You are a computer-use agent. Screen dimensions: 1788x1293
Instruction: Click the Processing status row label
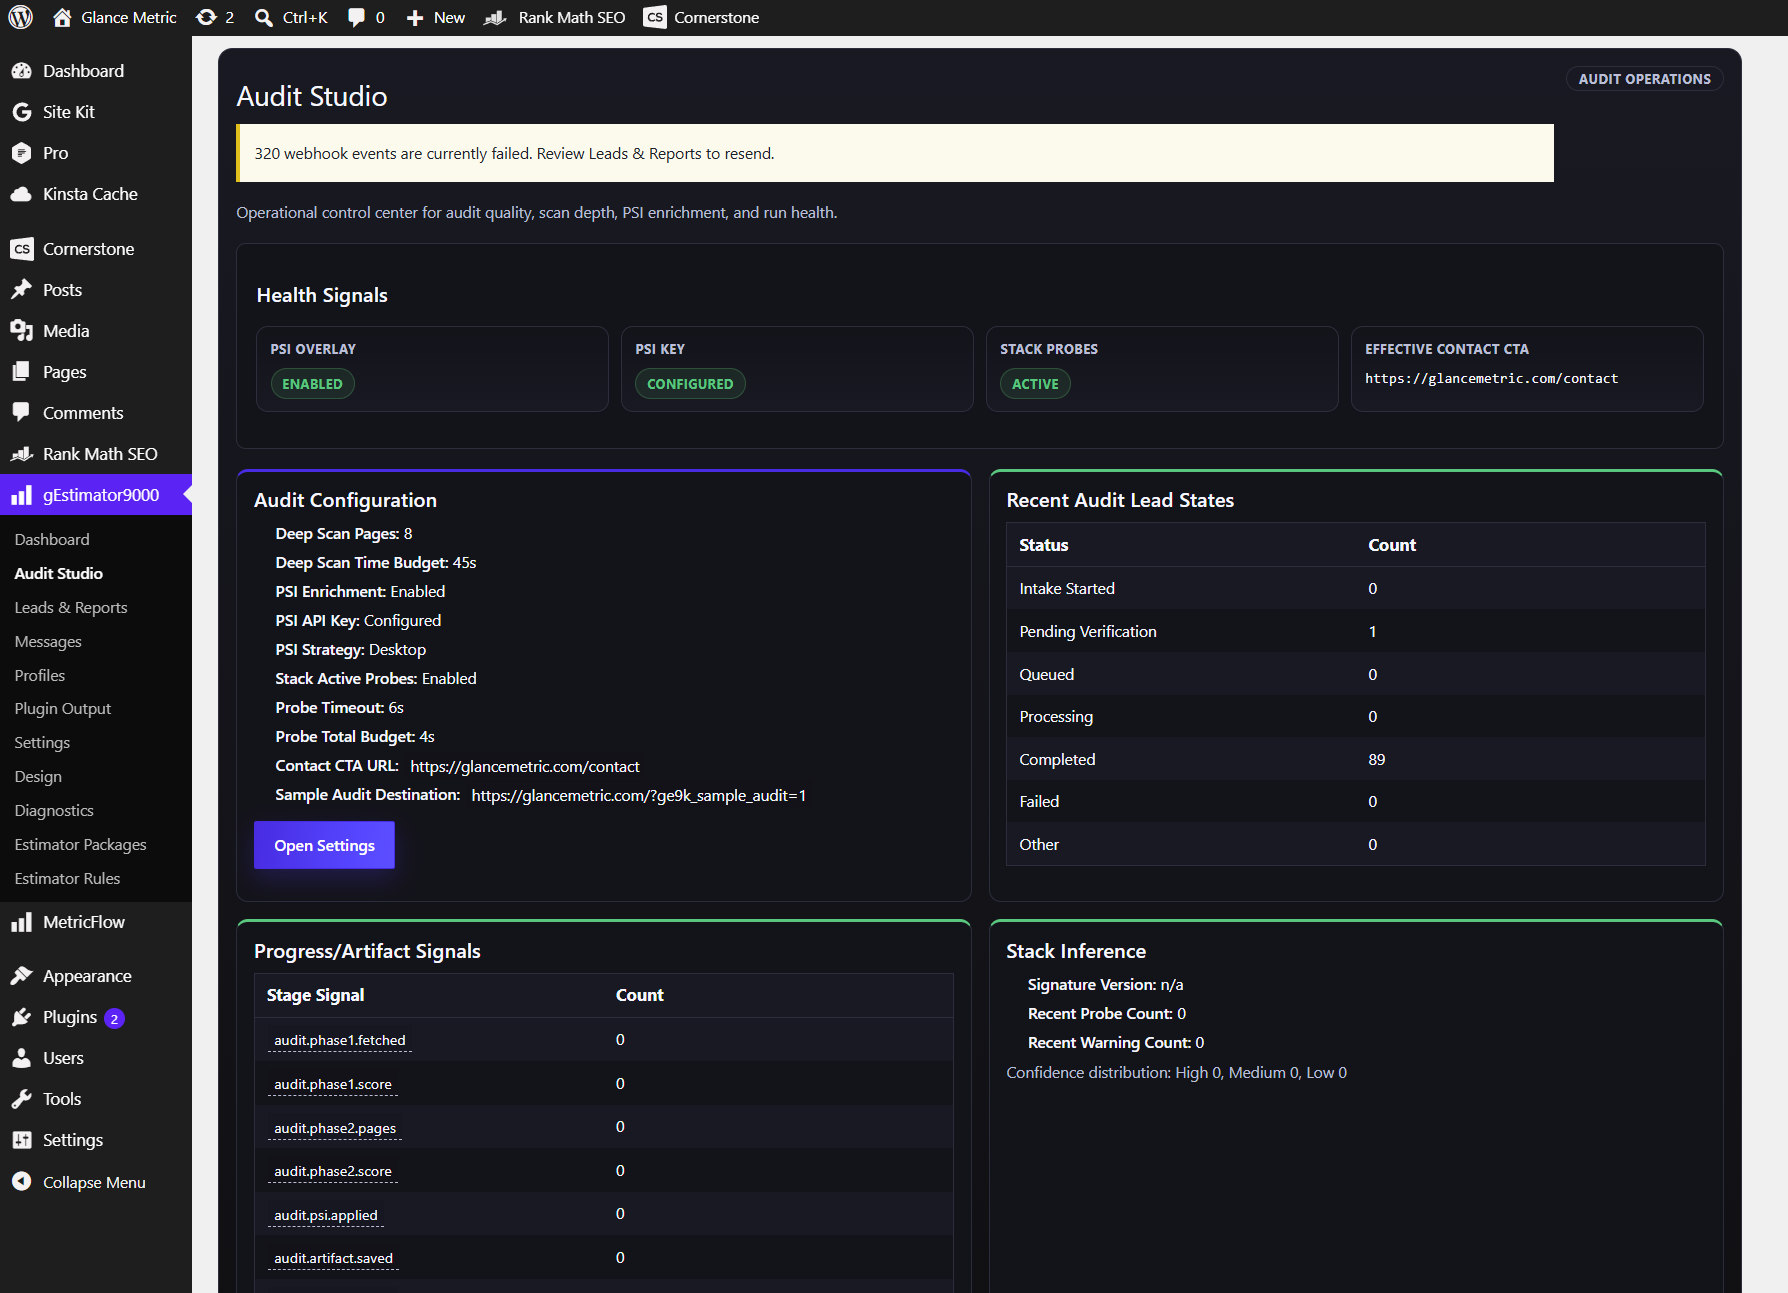click(x=1056, y=717)
